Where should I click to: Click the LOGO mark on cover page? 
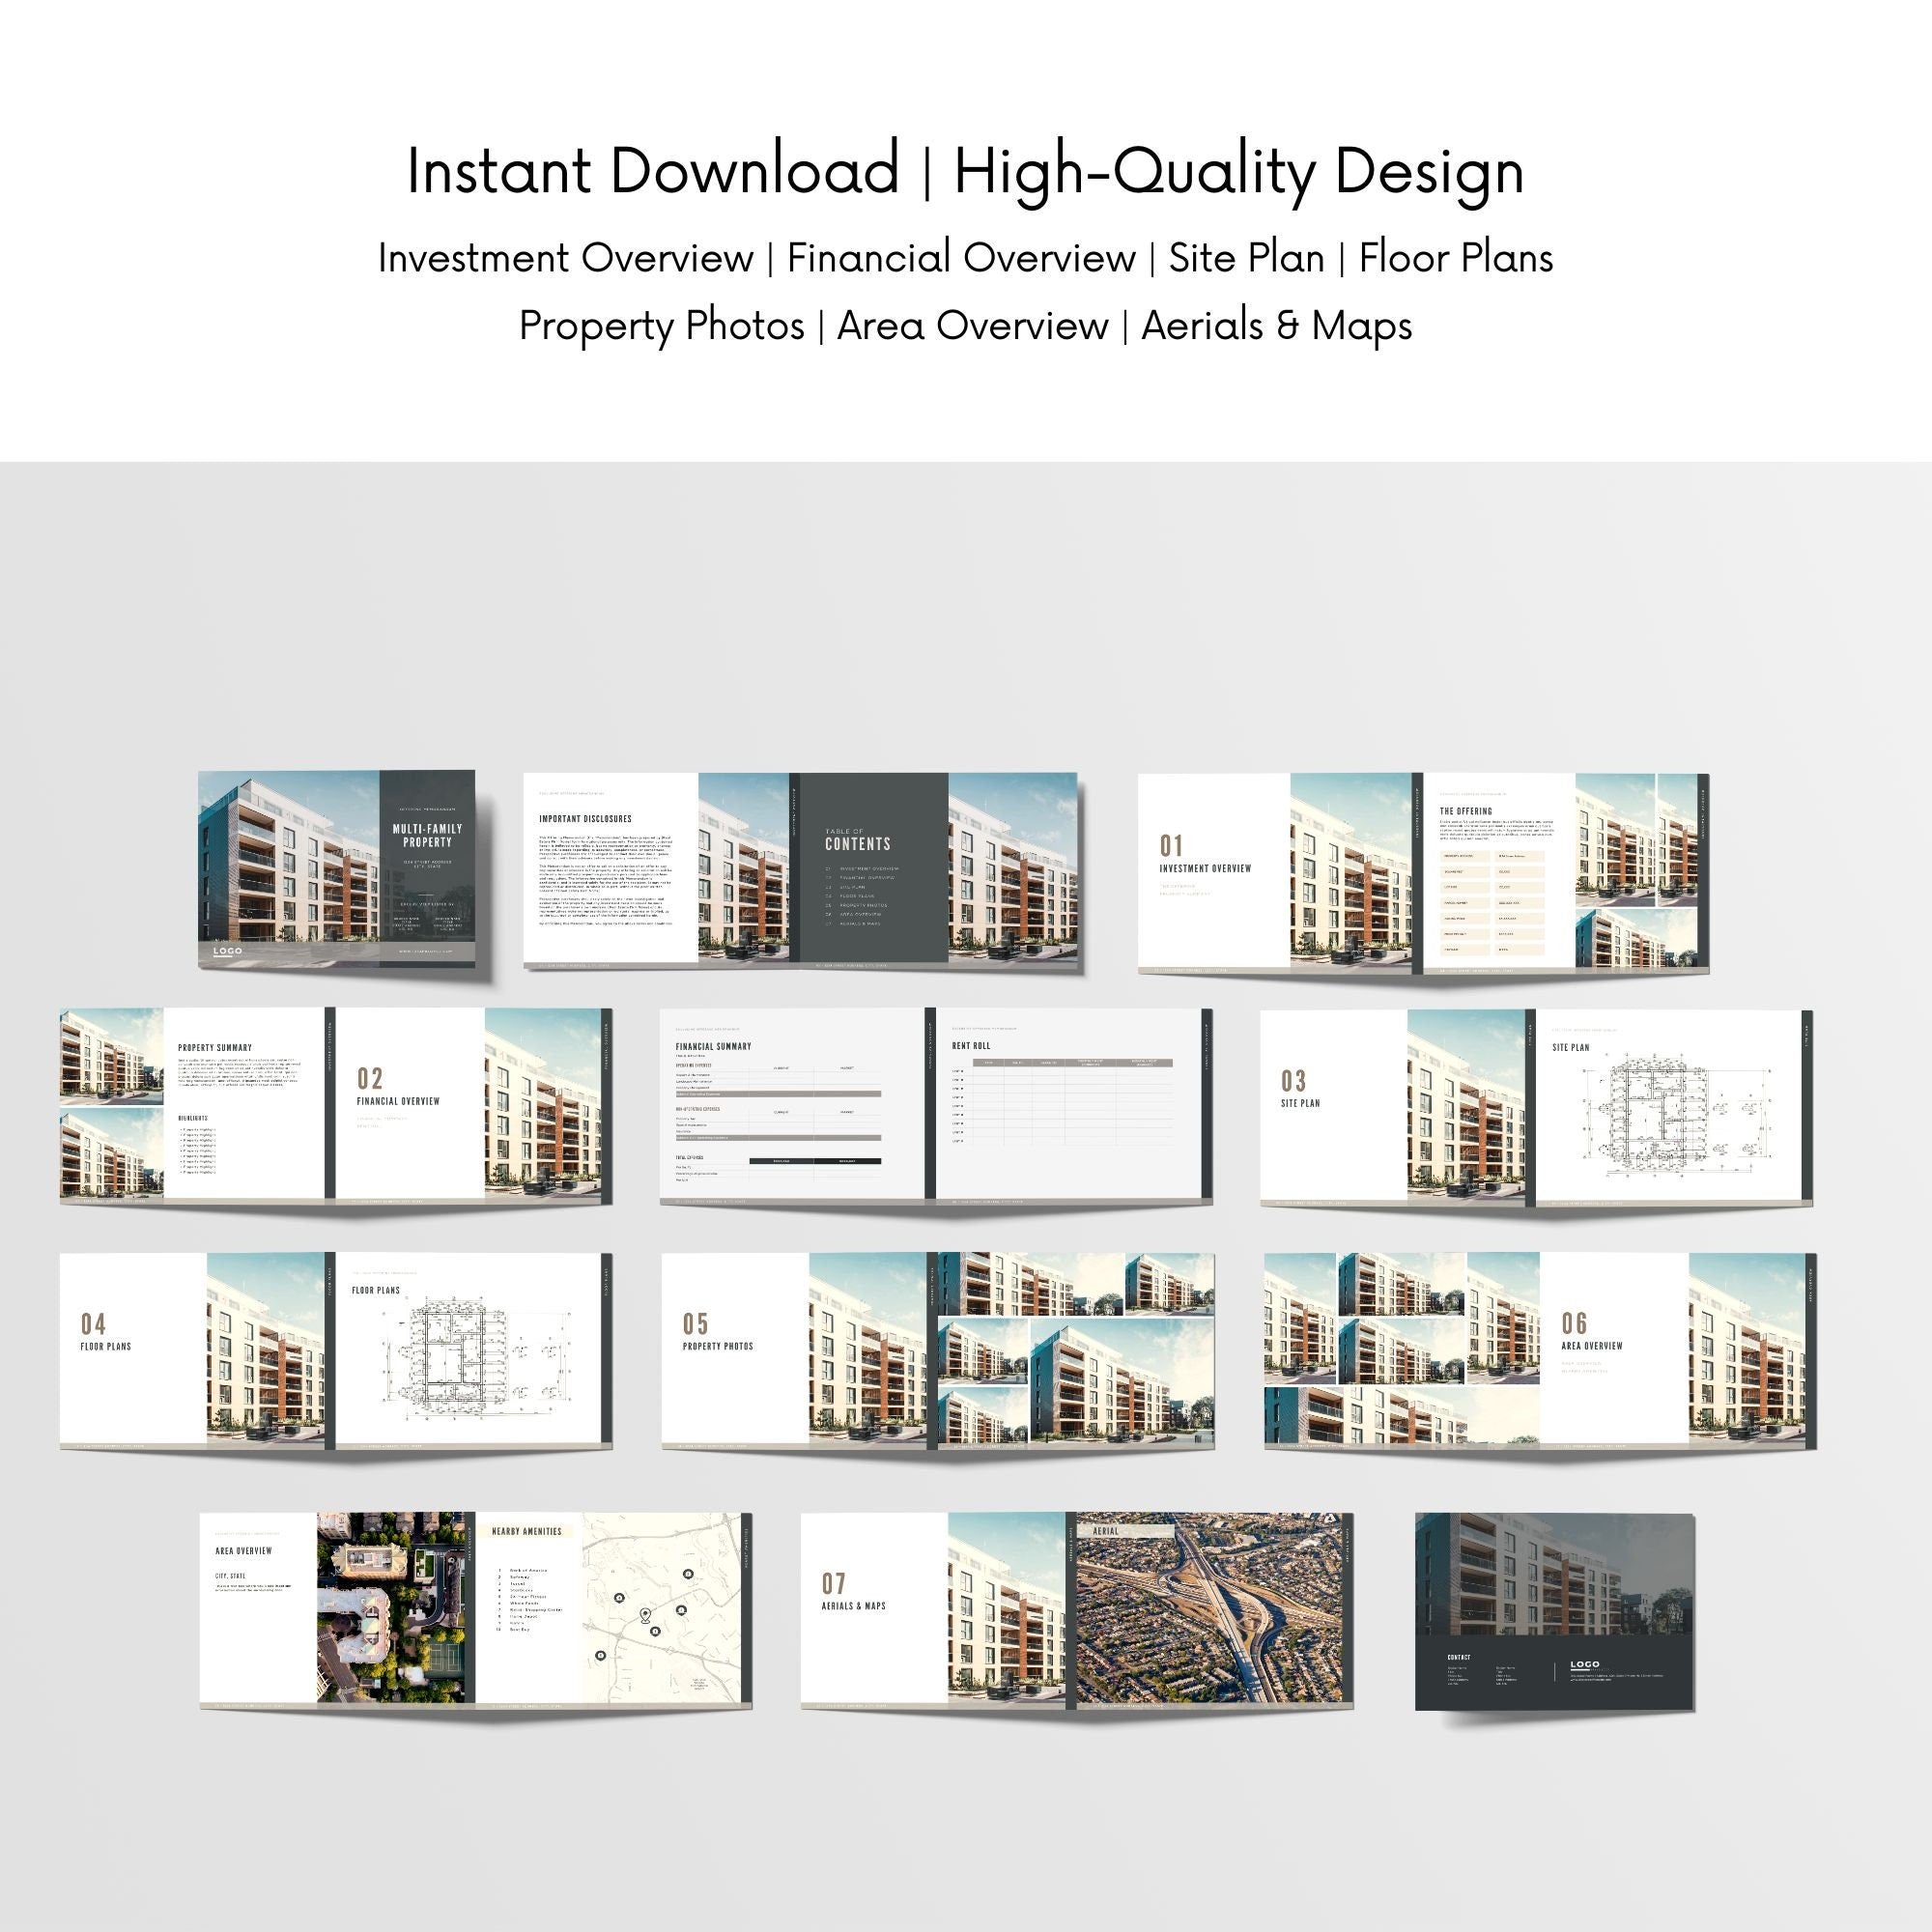227,950
